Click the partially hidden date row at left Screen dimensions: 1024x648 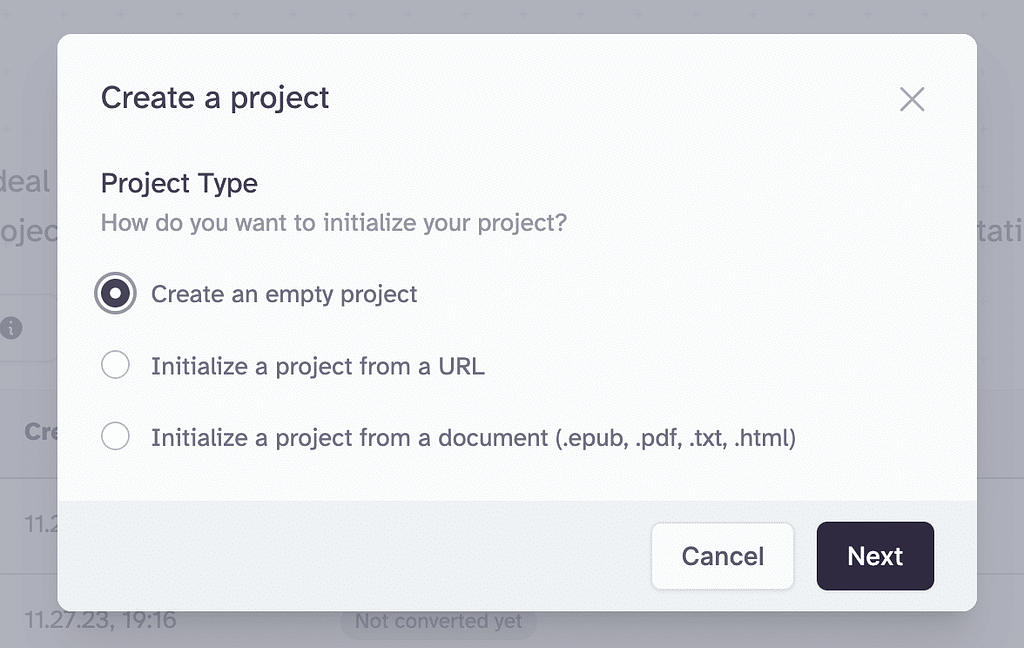click(40, 522)
